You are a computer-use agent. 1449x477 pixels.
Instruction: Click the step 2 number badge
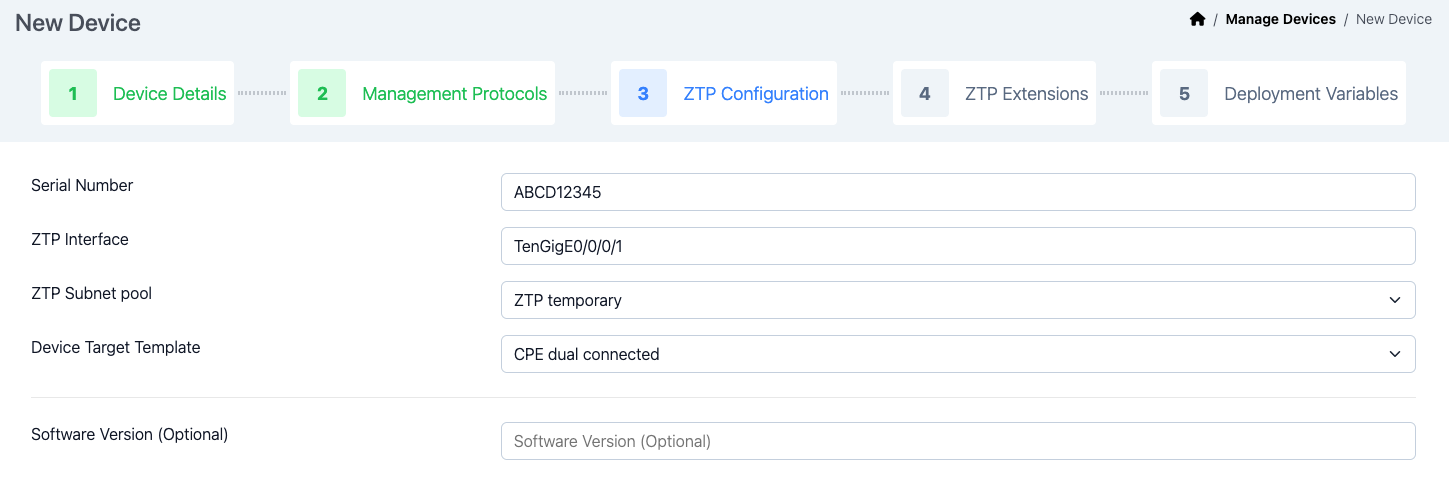pyautogui.click(x=322, y=93)
